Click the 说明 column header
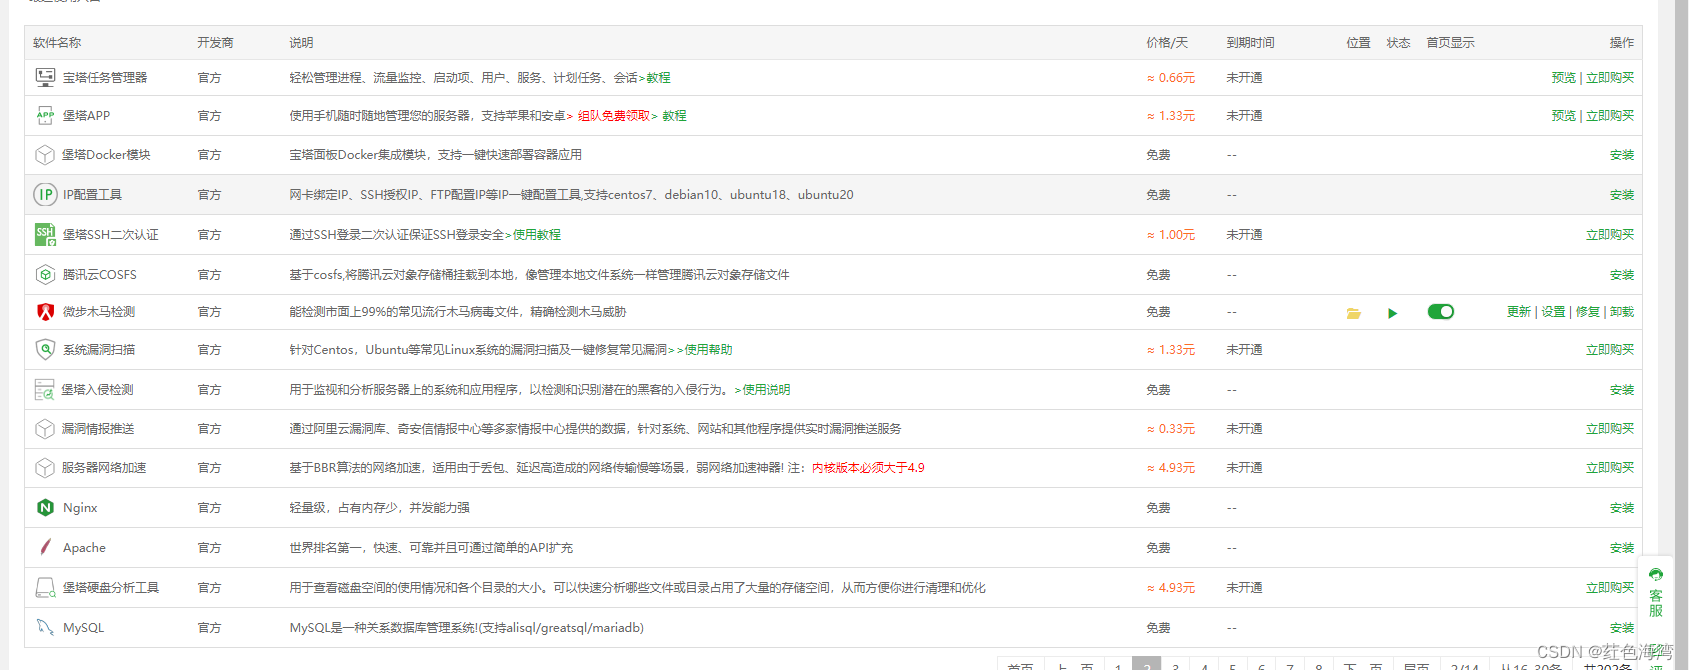1689x670 pixels. (301, 43)
